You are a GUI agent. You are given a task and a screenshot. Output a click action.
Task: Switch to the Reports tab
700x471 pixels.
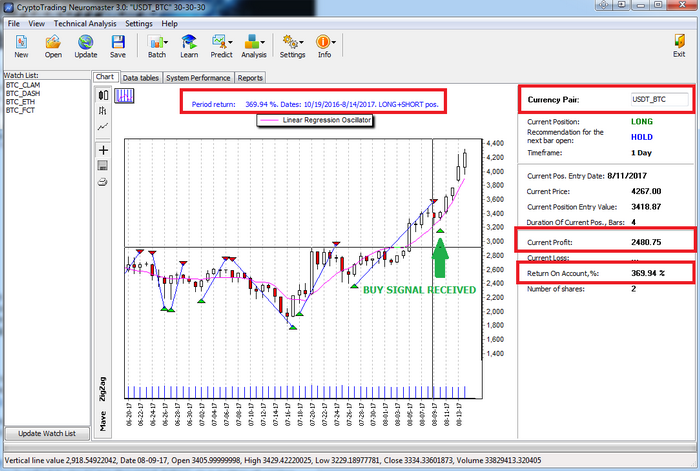click(250, 78)
